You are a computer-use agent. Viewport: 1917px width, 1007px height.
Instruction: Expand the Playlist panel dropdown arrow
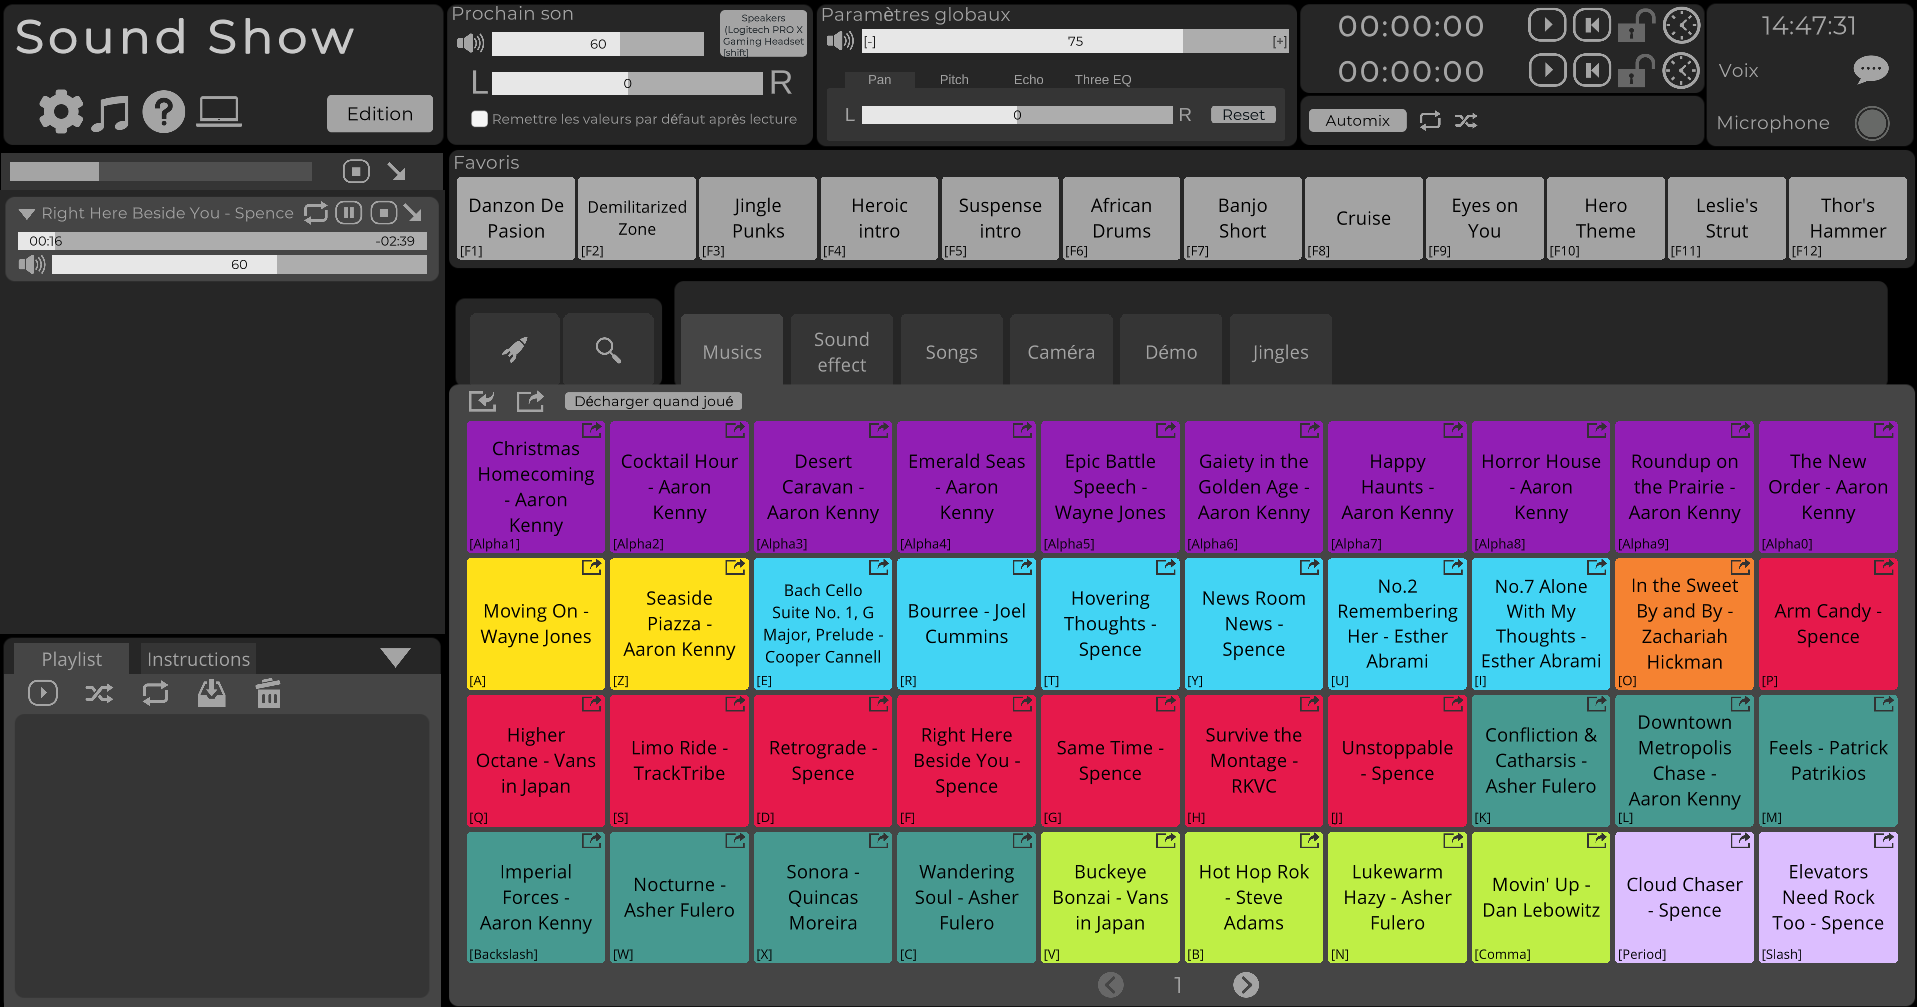click(x=396, y=657)
